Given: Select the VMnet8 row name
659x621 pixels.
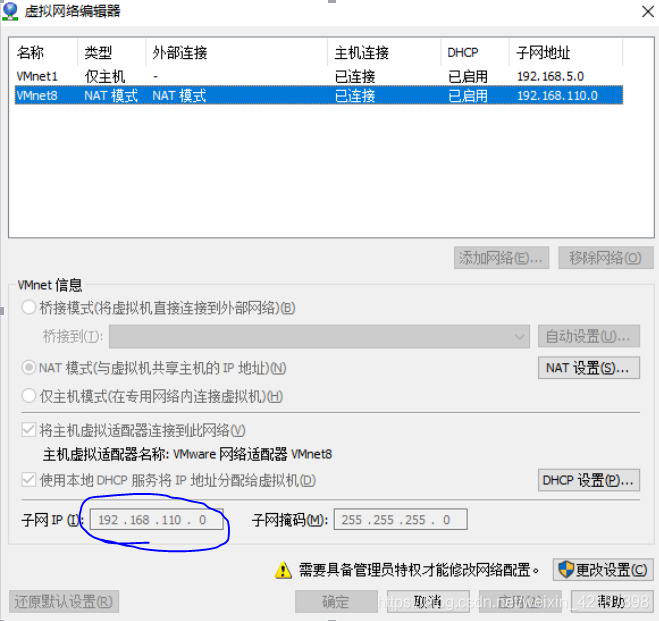Looking at the screenshot, I should tap(37, 95).
